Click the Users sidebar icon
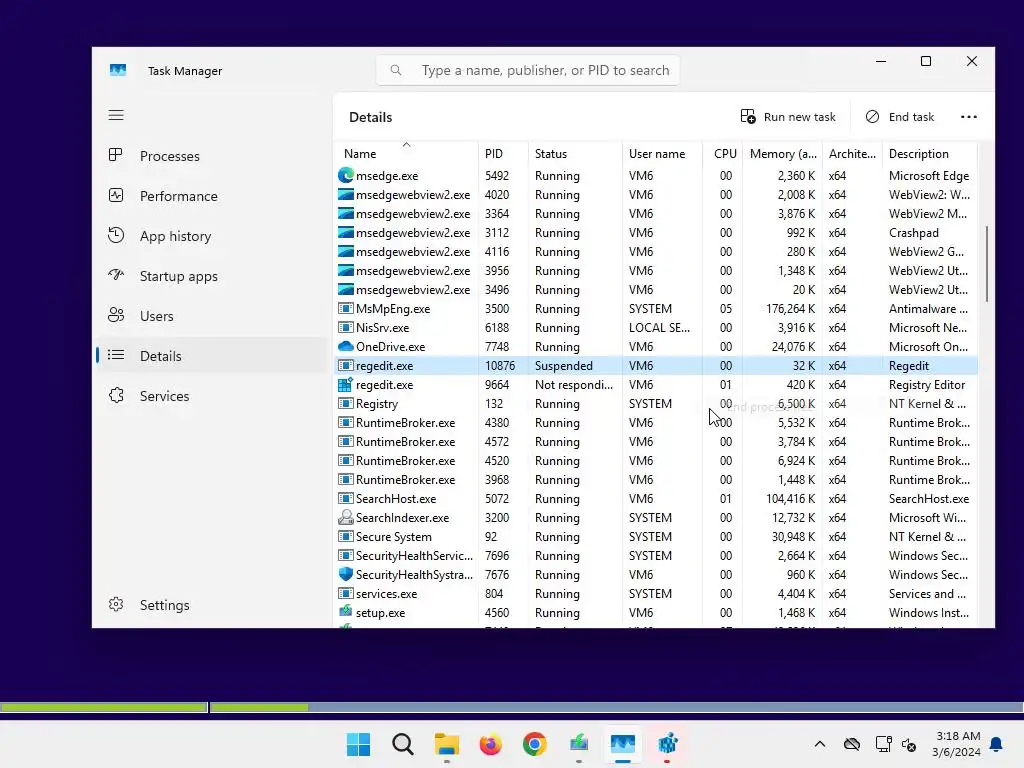This screenshot has width=1024, height=768. click(116, 315)
